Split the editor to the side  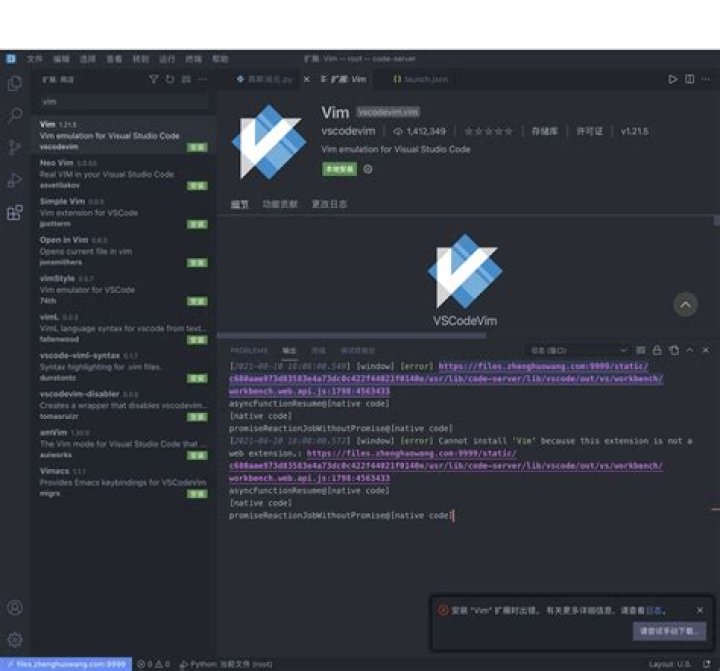(x=689, y=79)
